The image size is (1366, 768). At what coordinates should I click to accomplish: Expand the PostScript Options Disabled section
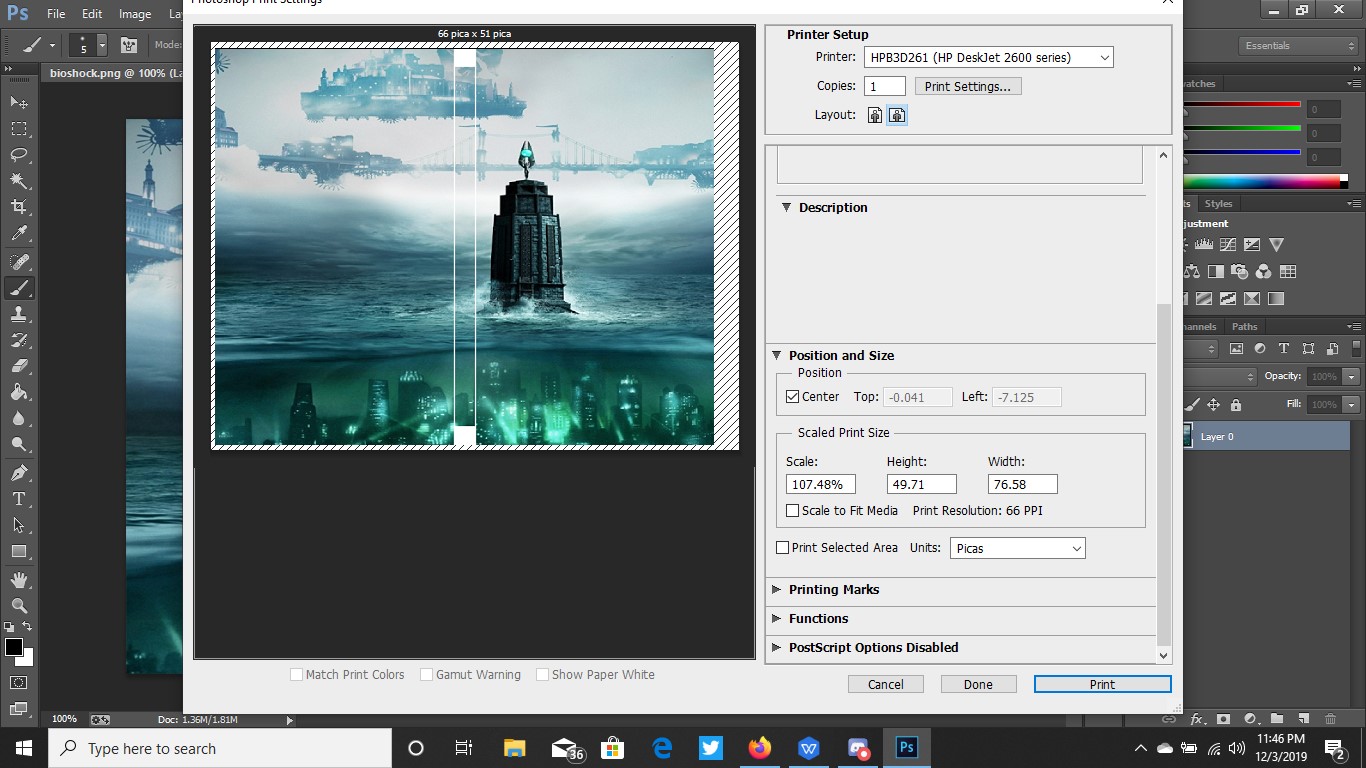pos(776,648)
